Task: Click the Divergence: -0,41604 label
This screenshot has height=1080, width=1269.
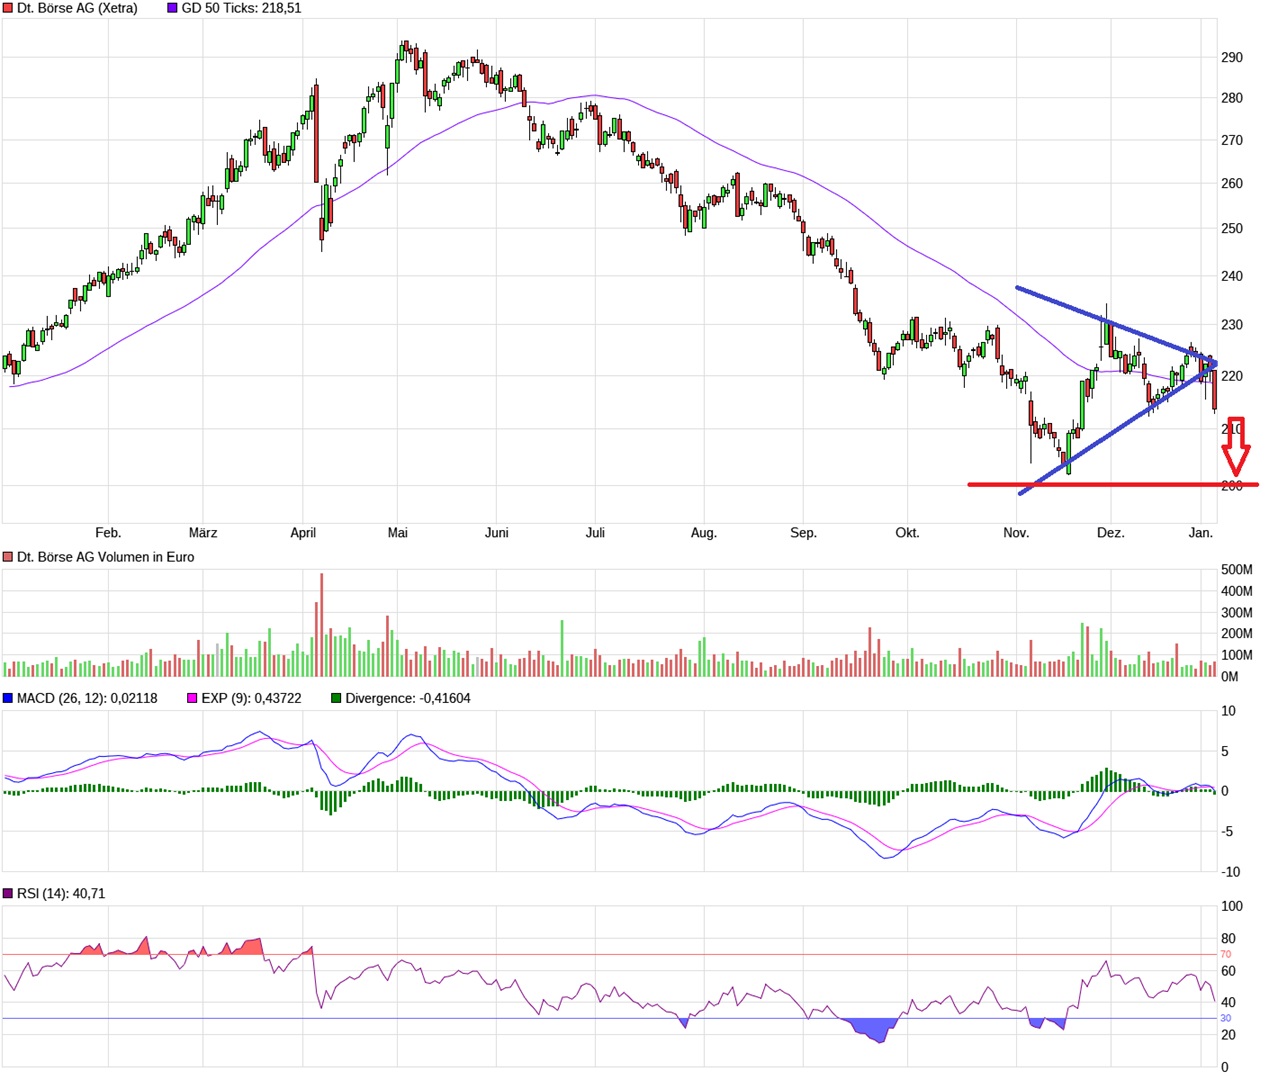Action: [407, 698]
